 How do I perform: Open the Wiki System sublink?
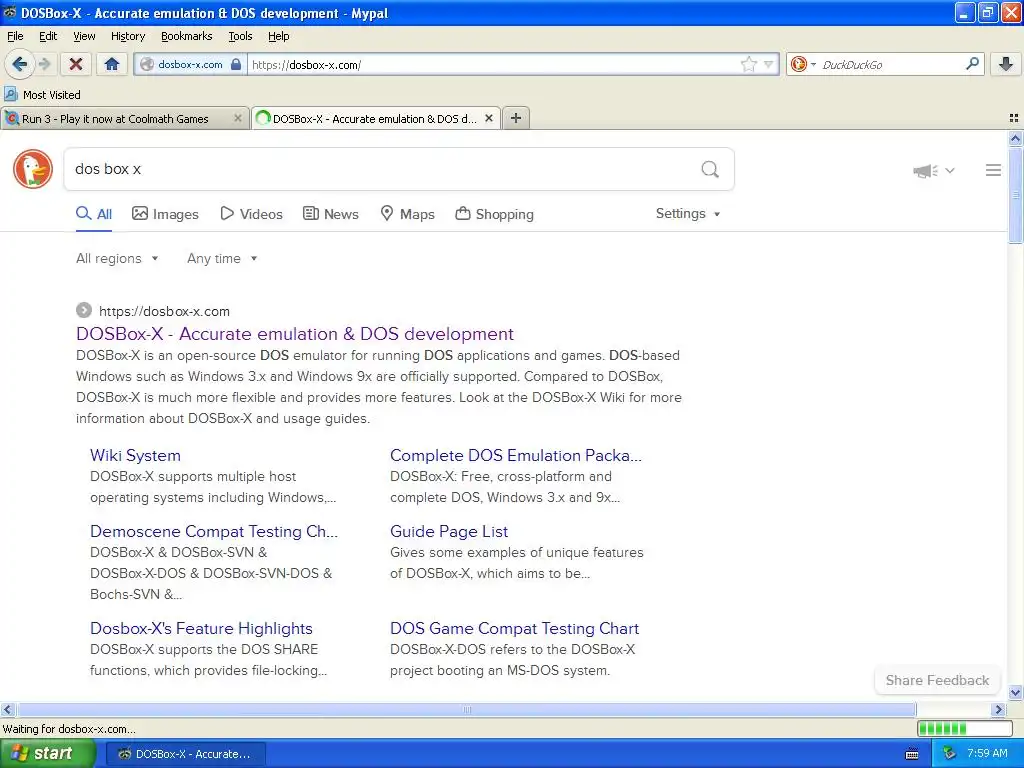135,455
